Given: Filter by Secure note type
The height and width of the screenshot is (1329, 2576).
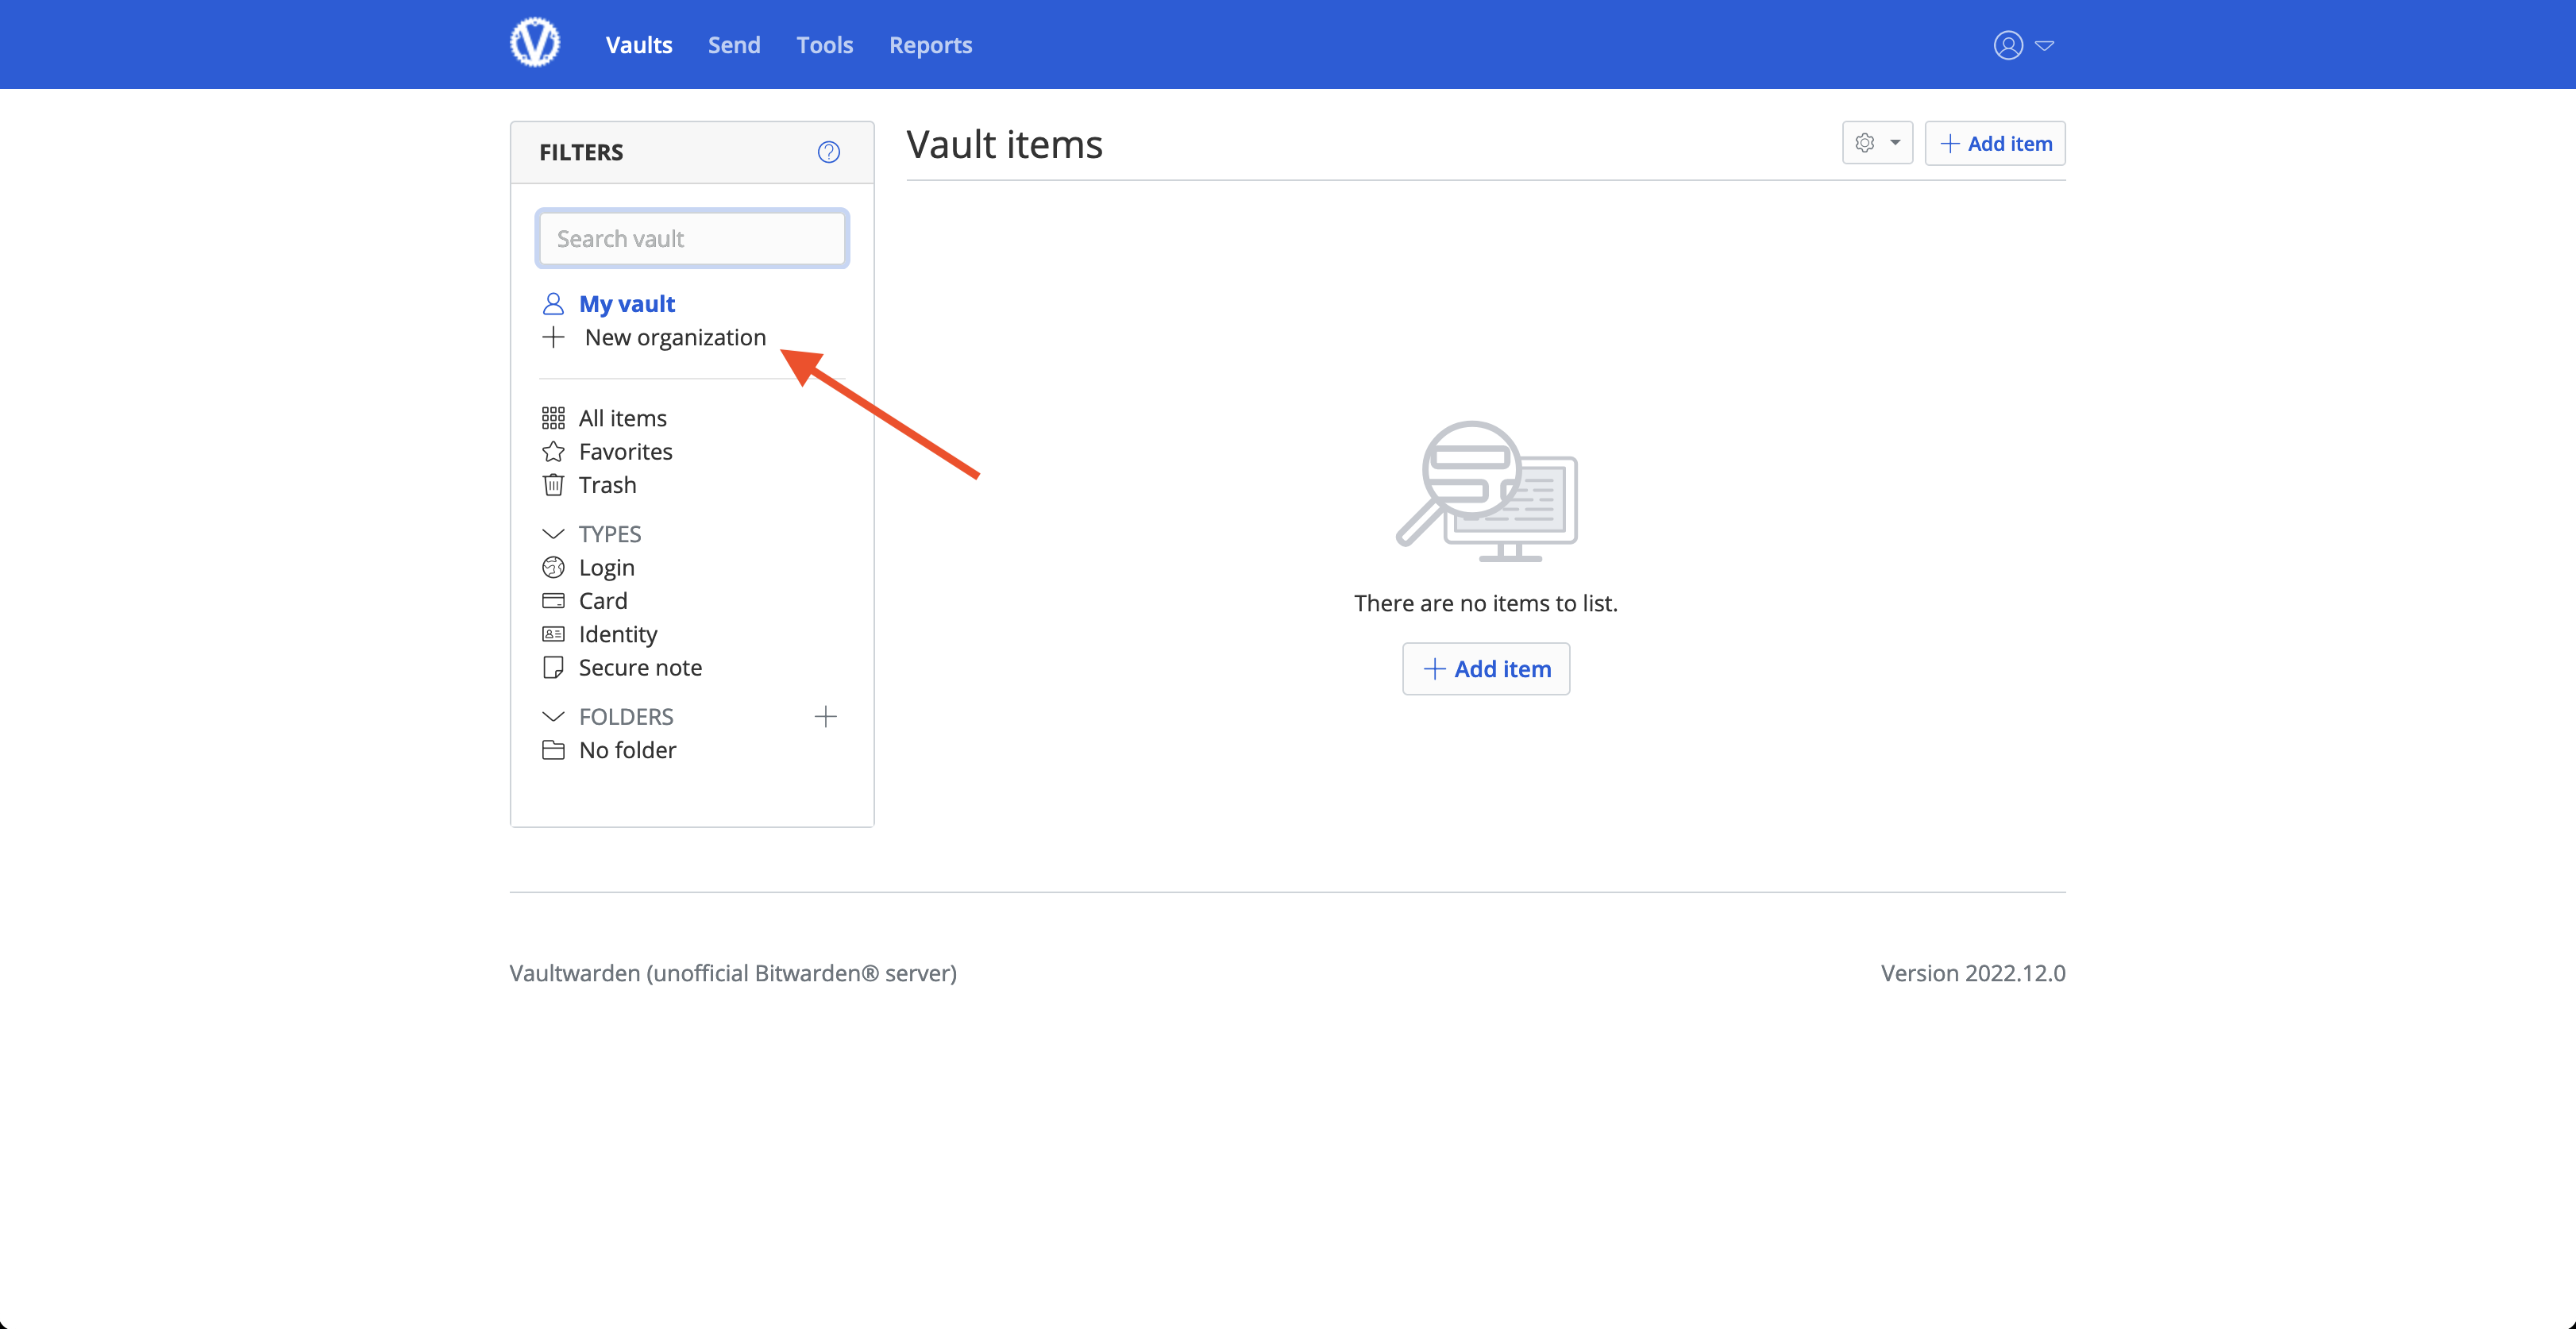Looking at the screenshot, I should point(639,667).
